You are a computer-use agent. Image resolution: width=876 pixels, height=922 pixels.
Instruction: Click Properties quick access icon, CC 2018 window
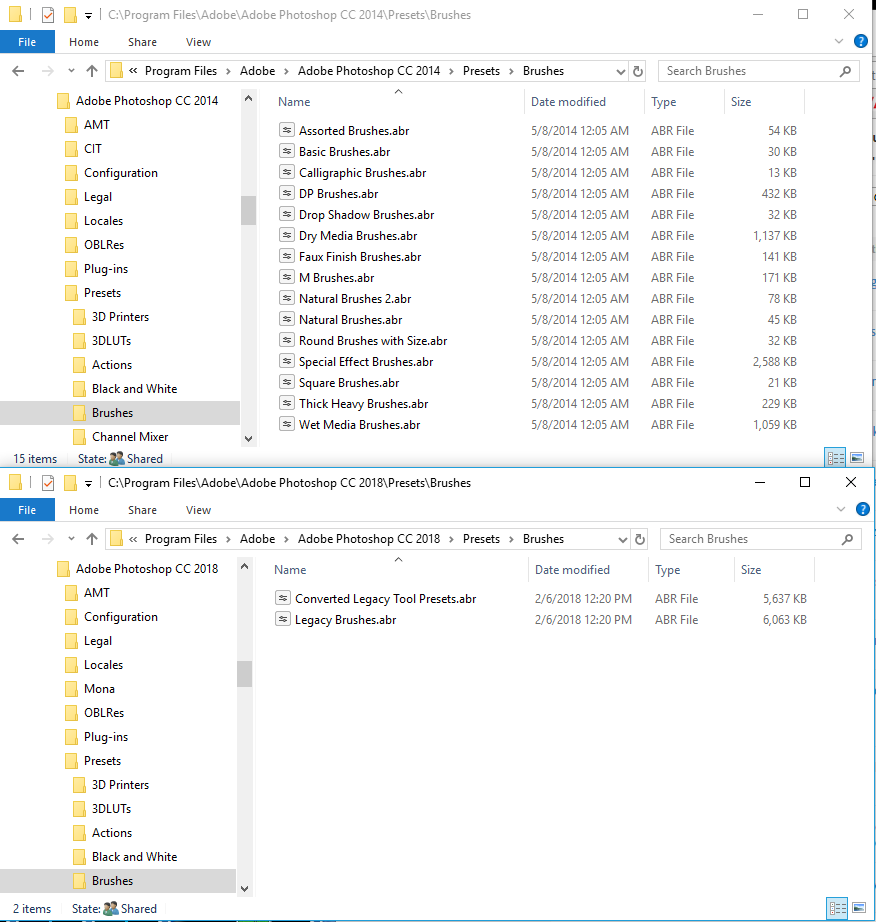tap(48, 483)
